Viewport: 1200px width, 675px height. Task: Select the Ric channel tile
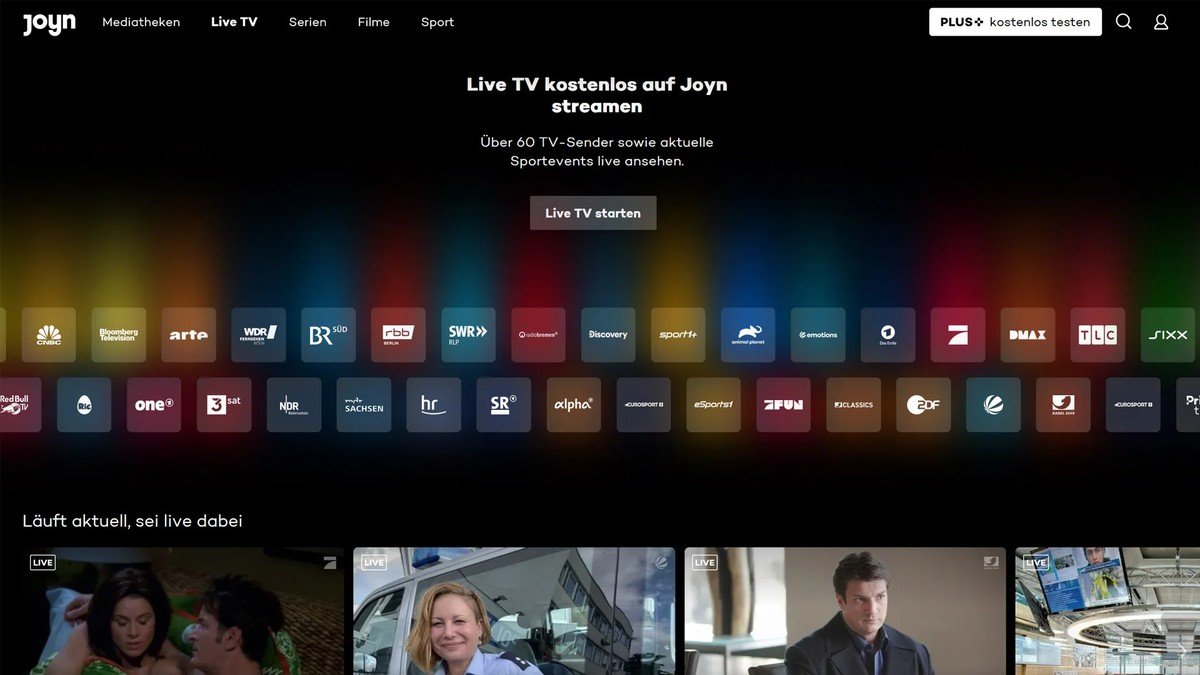[x=84, y=405]
